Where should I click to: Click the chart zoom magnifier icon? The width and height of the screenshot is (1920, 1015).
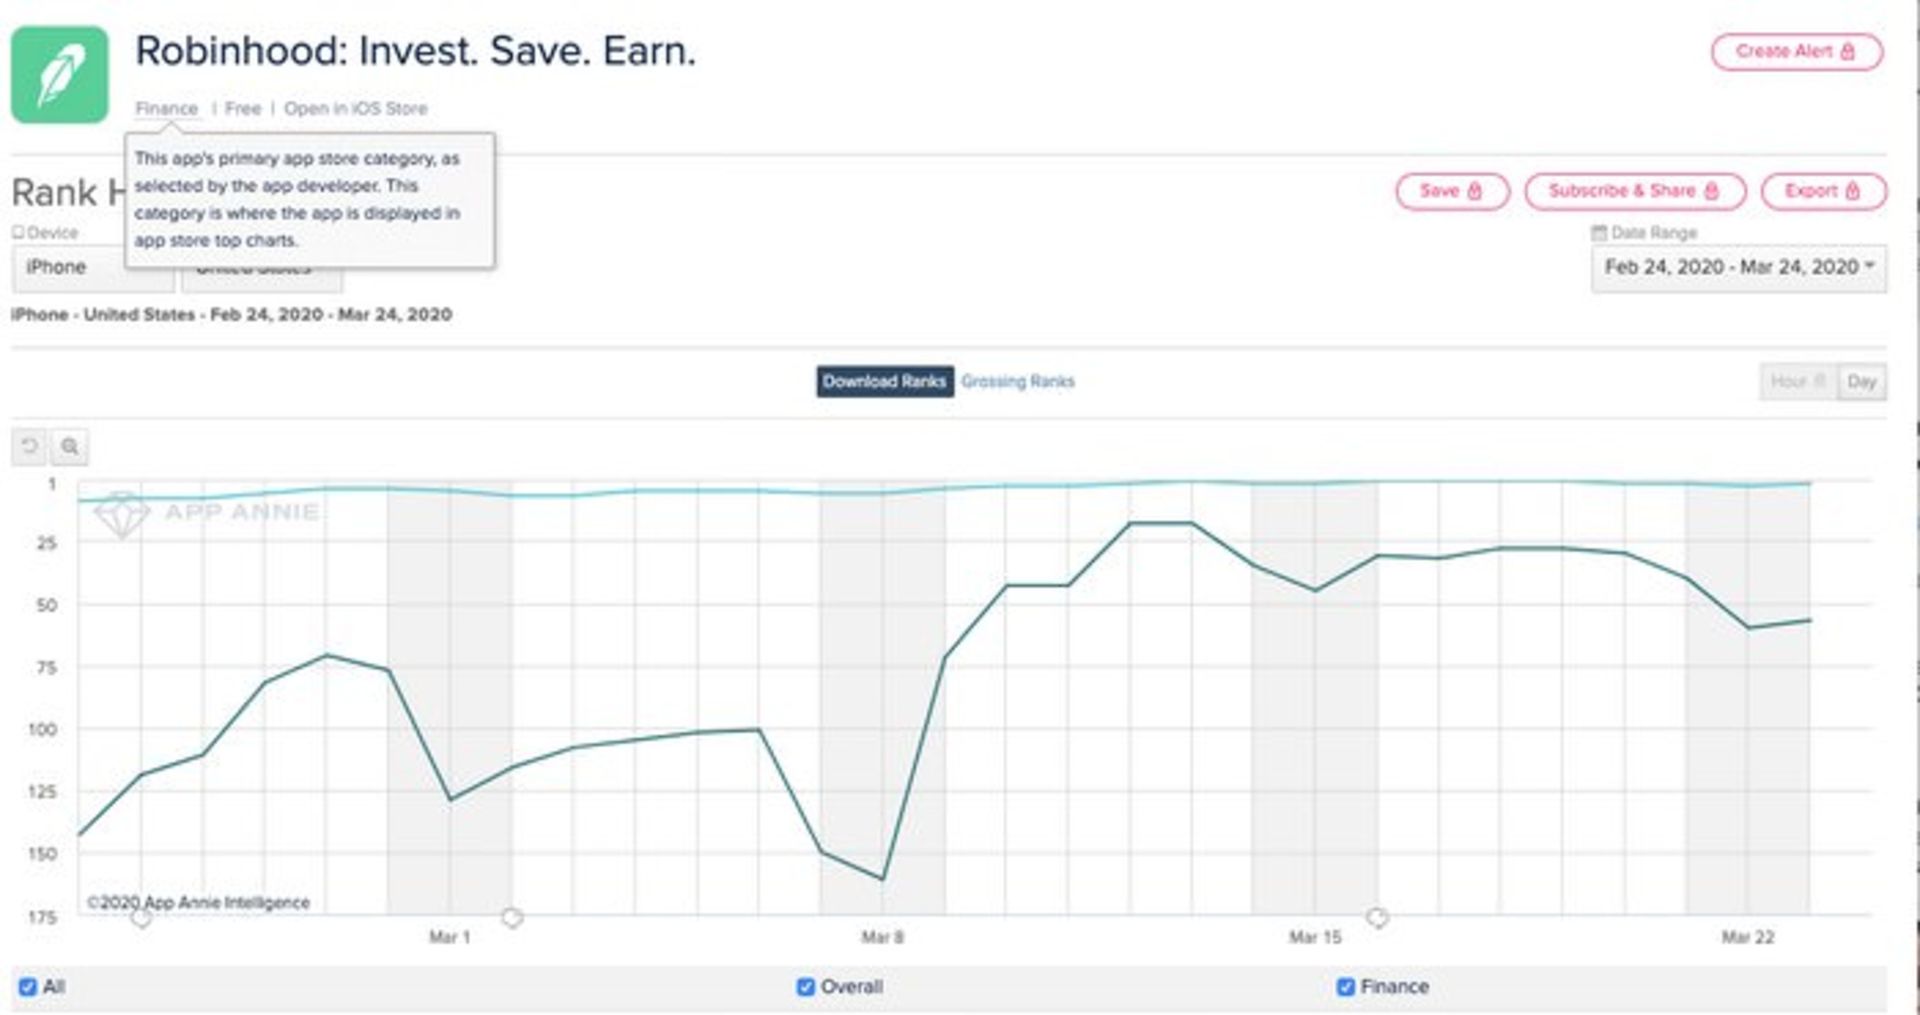pos(70,446)
